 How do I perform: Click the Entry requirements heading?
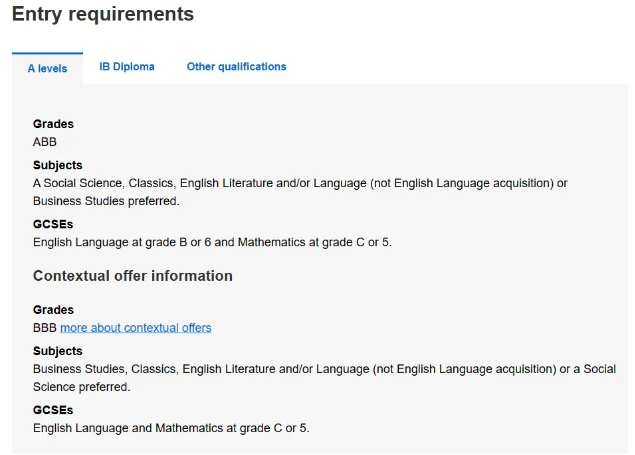[x=103, y=15]
